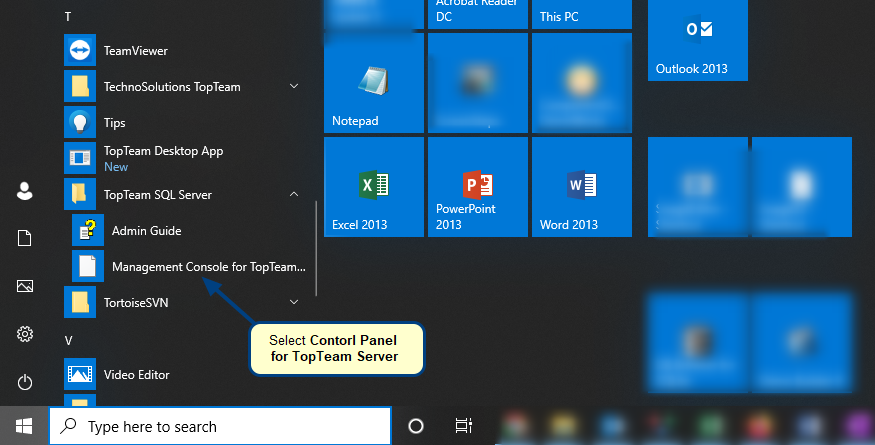The width and height of the screenshot is (875, 445).
Task: Click the TopTeam SQL Server label
Action: click(158, 195)
